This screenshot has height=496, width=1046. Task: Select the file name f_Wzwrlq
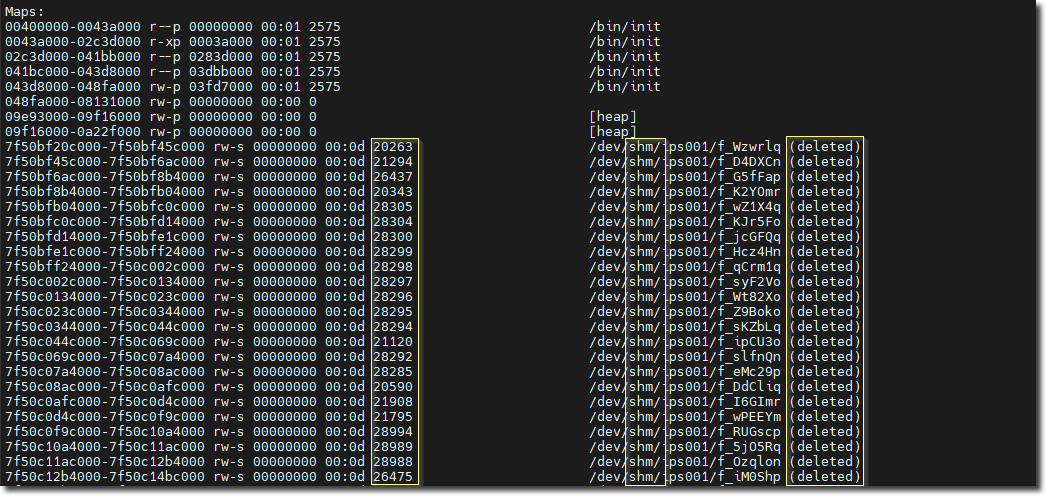click(749, 147)
